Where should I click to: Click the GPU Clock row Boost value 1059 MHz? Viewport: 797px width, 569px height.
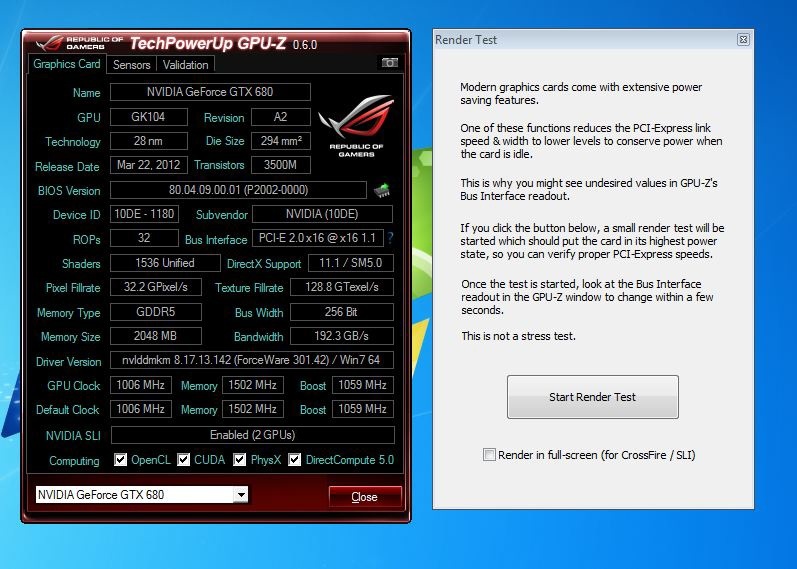[363, 385]
